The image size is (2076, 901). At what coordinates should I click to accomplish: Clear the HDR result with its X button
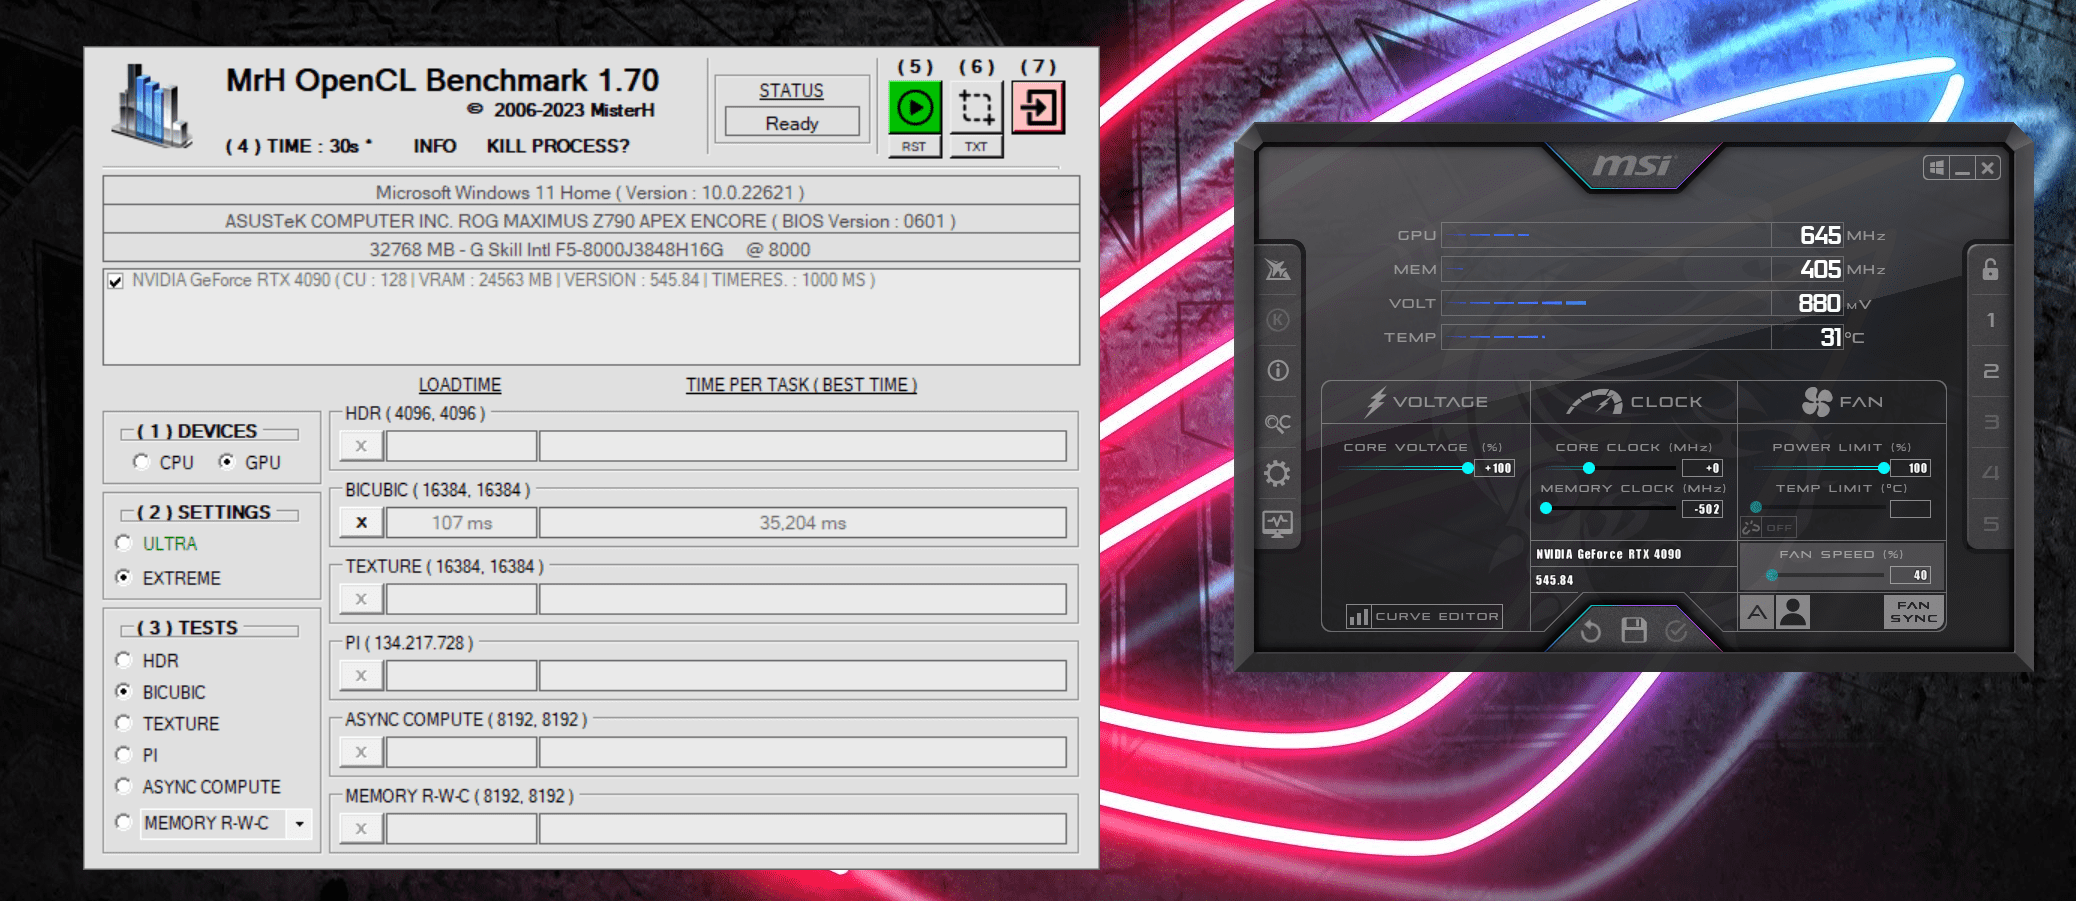(361, 446)
